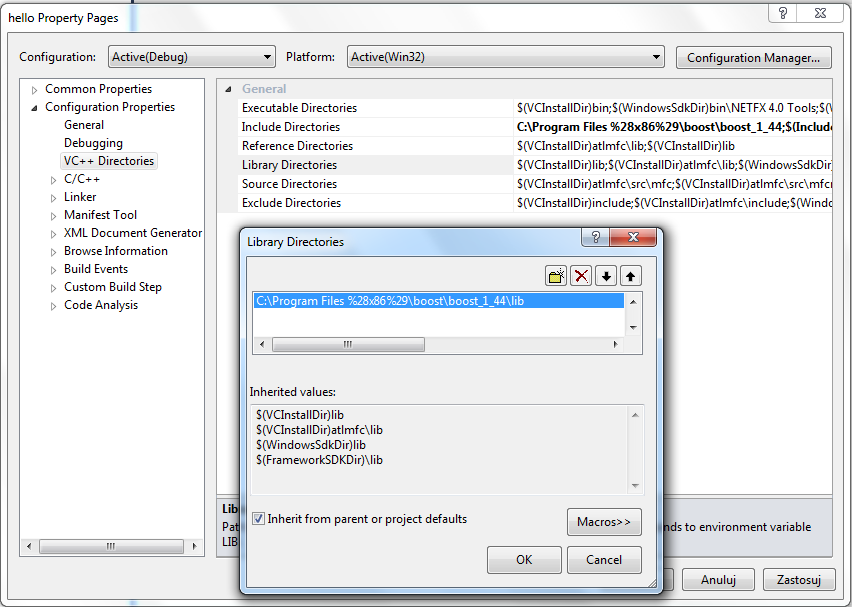This screenshot has width=852, height=607.
Task: Open Configuration Manager
Action: (753, 58)
